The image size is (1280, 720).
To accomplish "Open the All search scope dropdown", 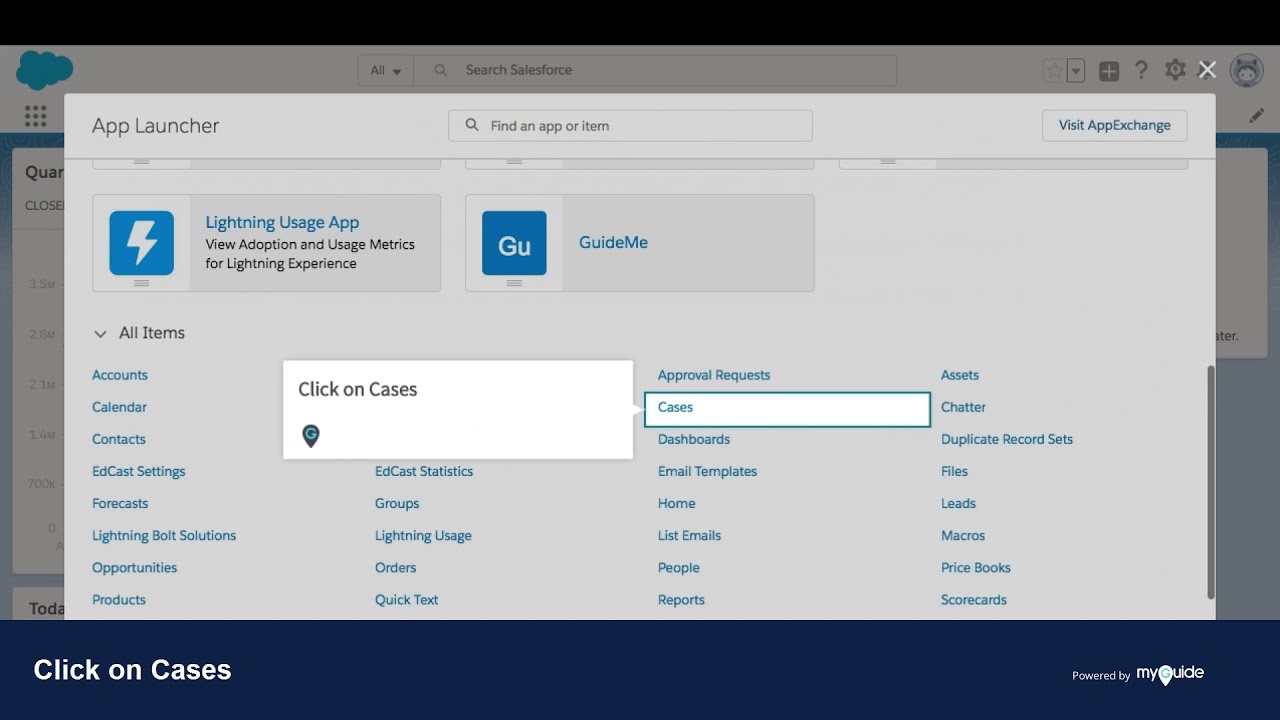I will (x=386, y=70).
